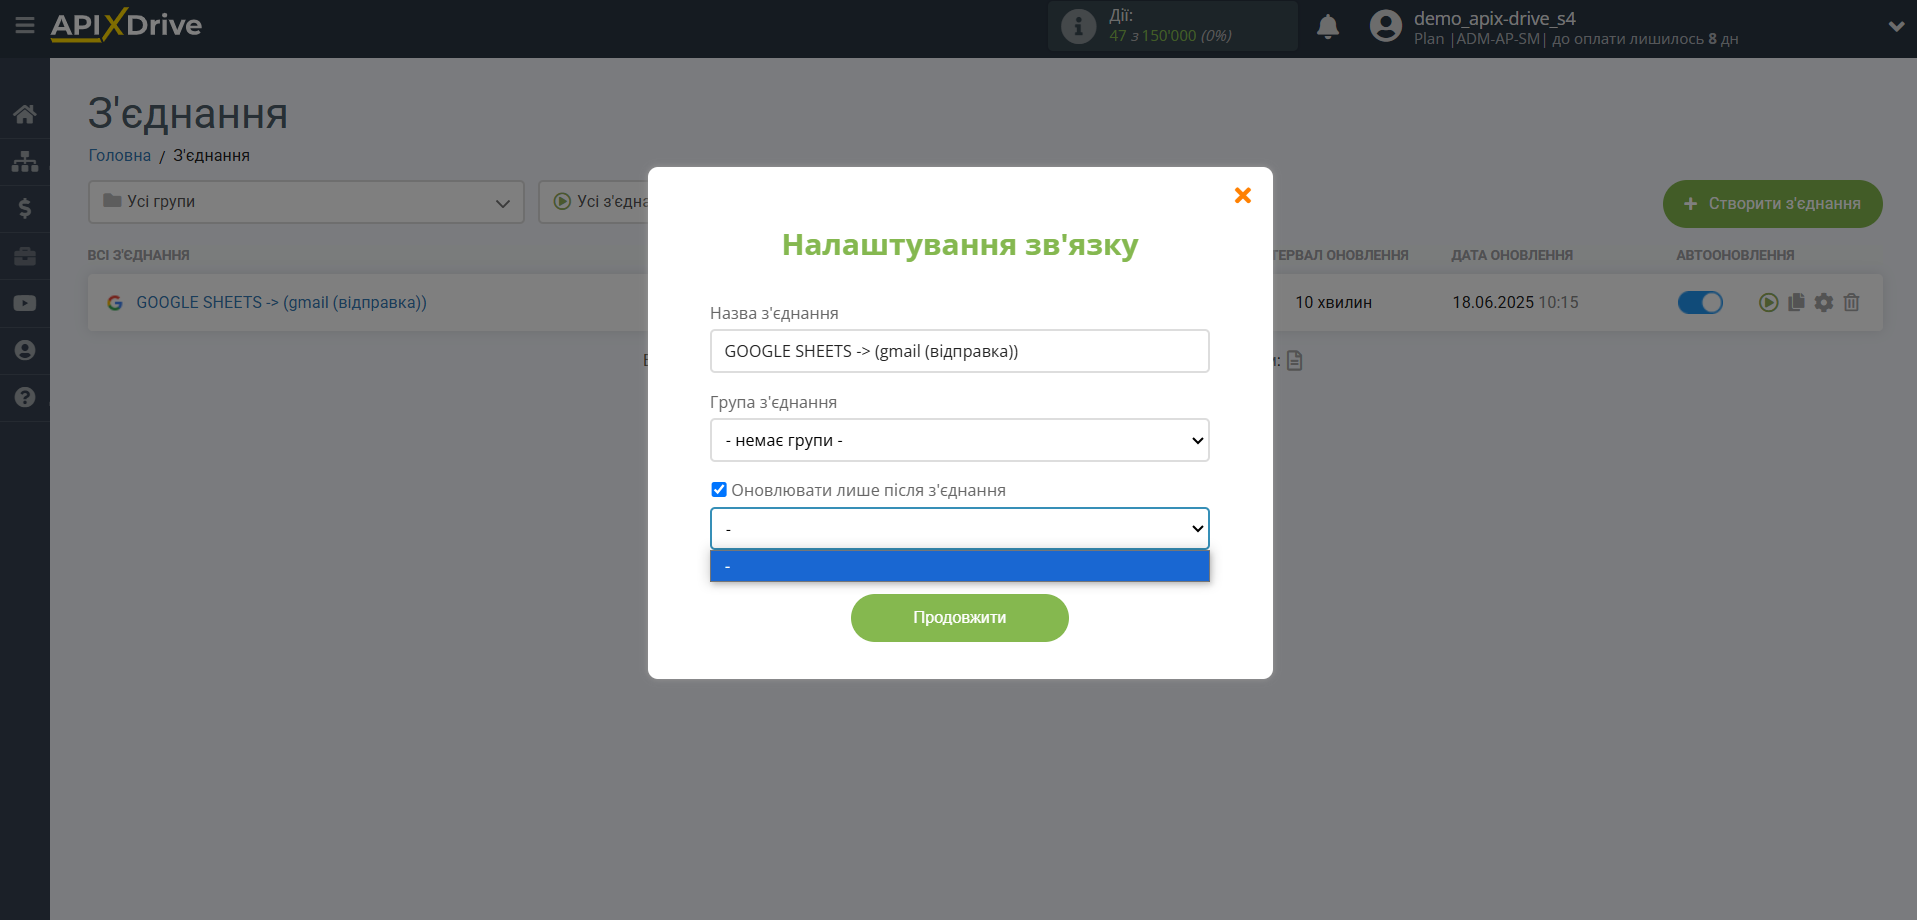
Task: Open the home icon in sidebar
Action: (25, 114)
